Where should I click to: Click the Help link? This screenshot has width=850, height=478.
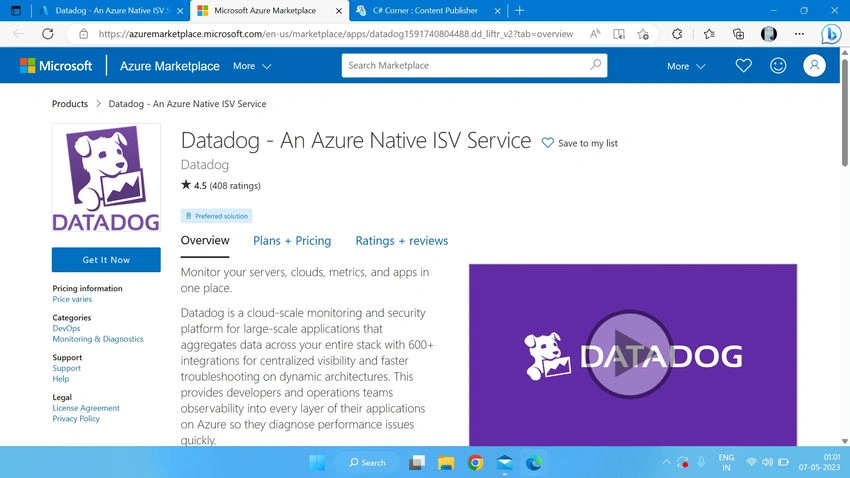coord(61,379)
